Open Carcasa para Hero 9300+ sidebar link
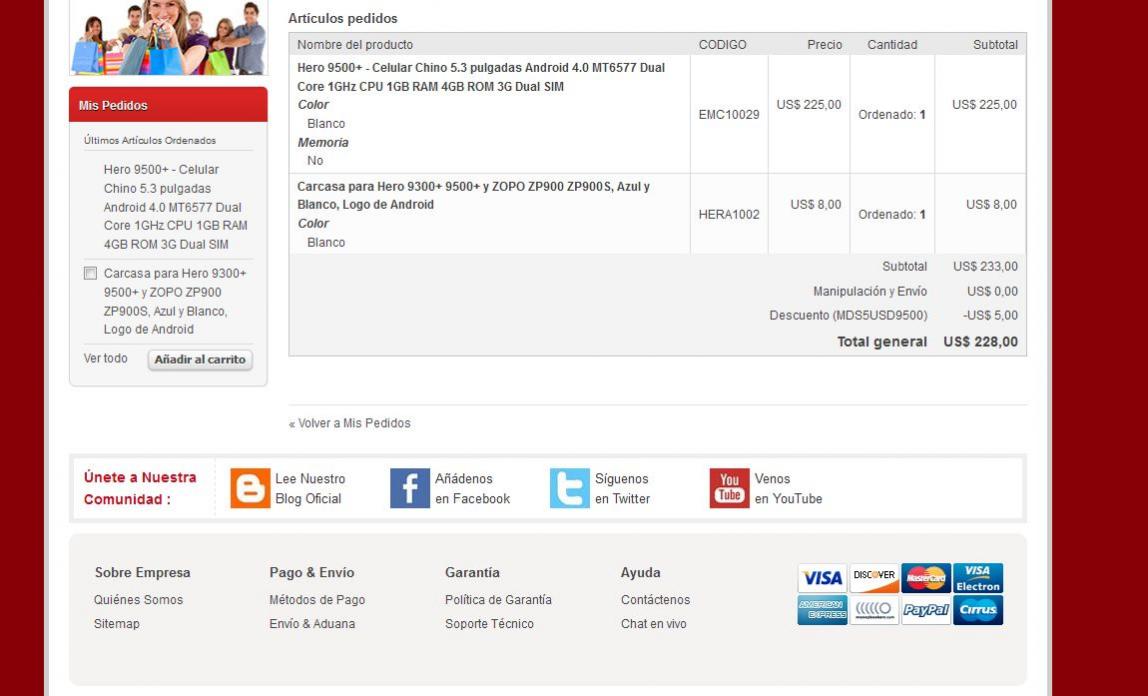 tap(175, 302)
